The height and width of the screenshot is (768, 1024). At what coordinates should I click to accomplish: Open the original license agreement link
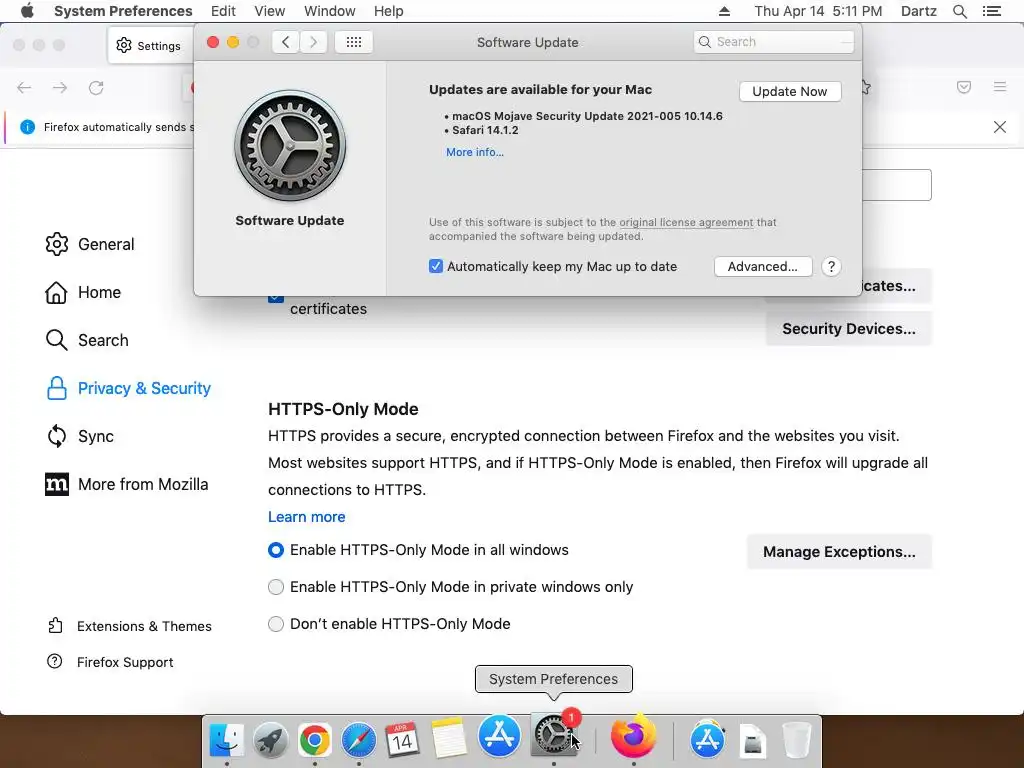[686, 222]
